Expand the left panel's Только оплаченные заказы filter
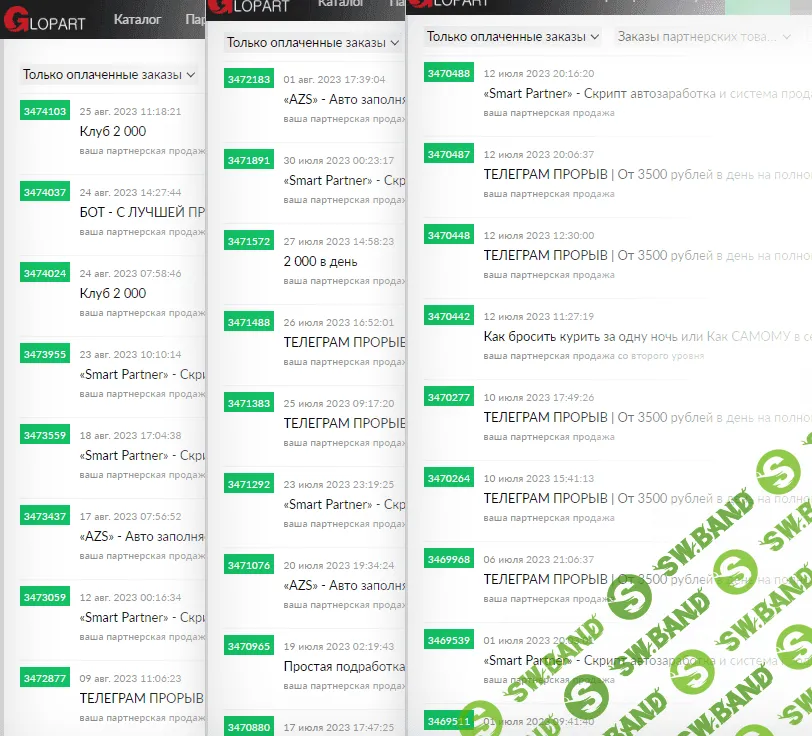The width and height of the screenshot is (812, 736). point(109,75)
